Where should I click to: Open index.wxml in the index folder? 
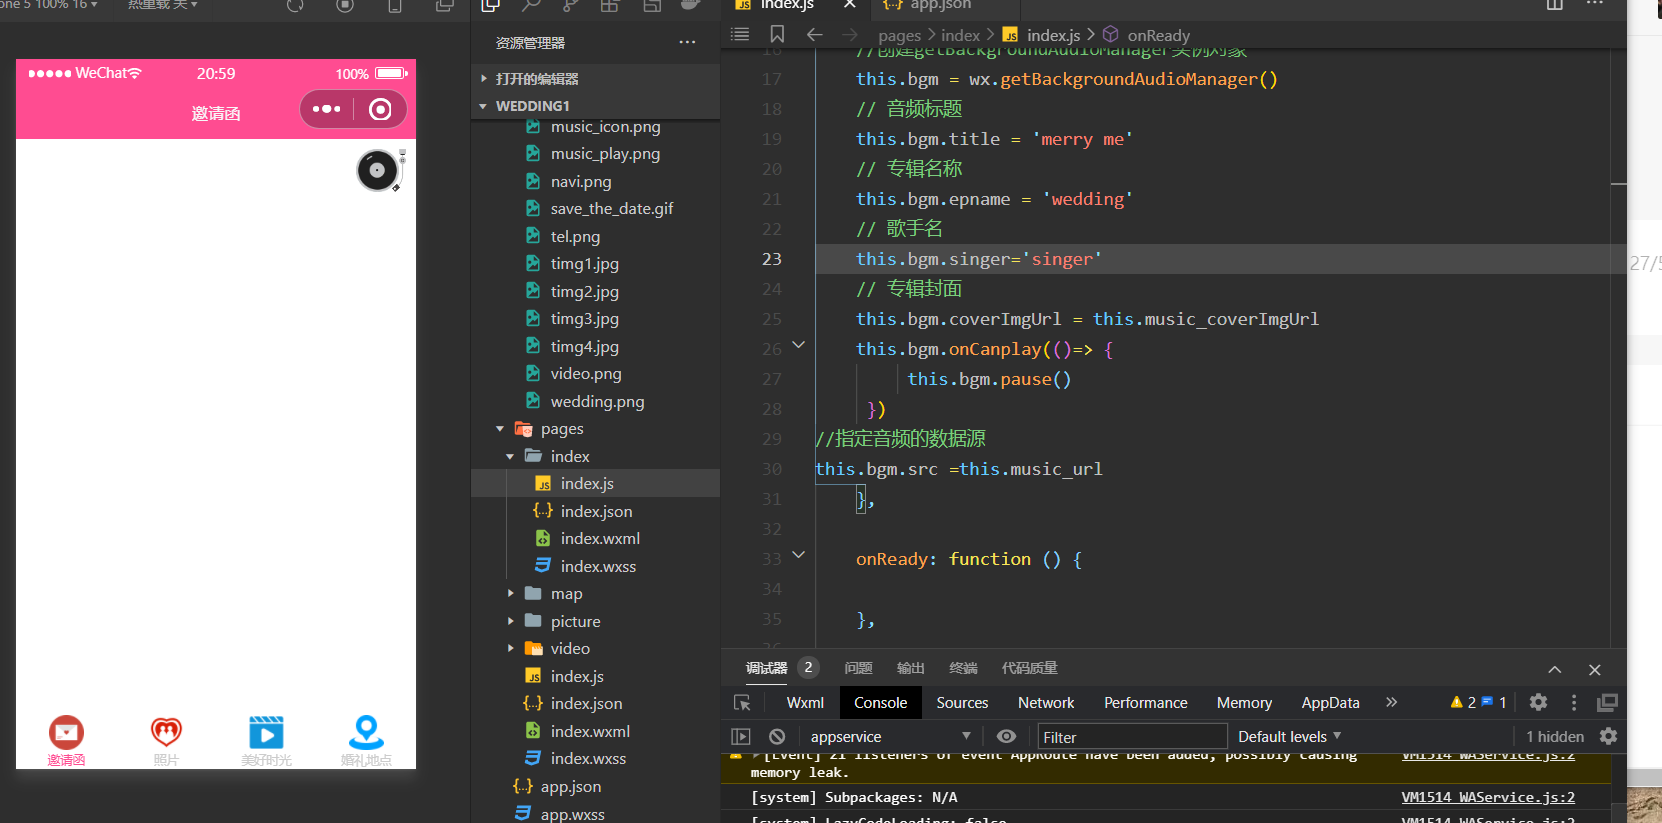point(600,539)
